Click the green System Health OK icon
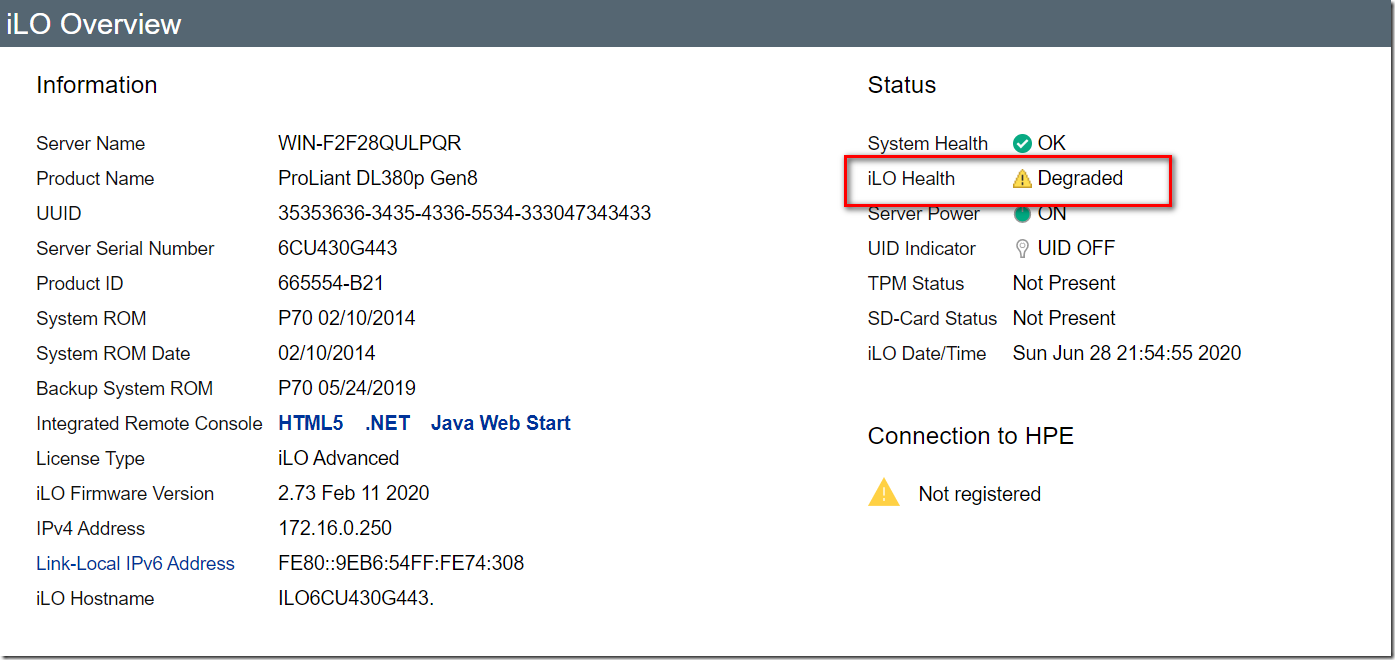The width and height of the screenshot is (1395, 660). click(1022, 144)
